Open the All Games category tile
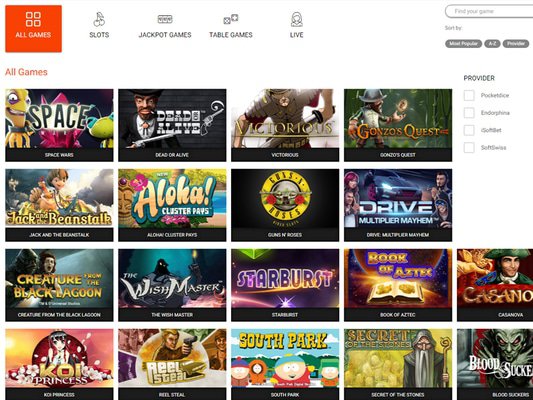This screenshot has height=400, width=533. tap(33, 29)
